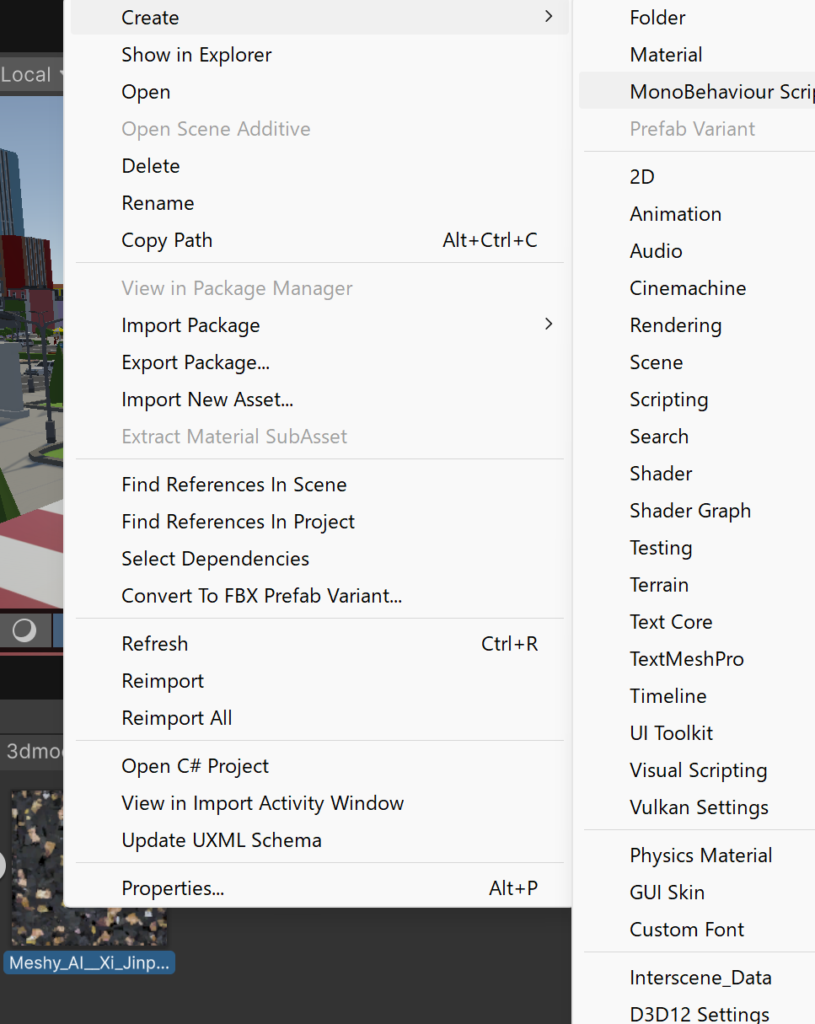Choose Show in Explorer
The width and height of the screenshot is (815, 1024).
(x=196, y=55)
